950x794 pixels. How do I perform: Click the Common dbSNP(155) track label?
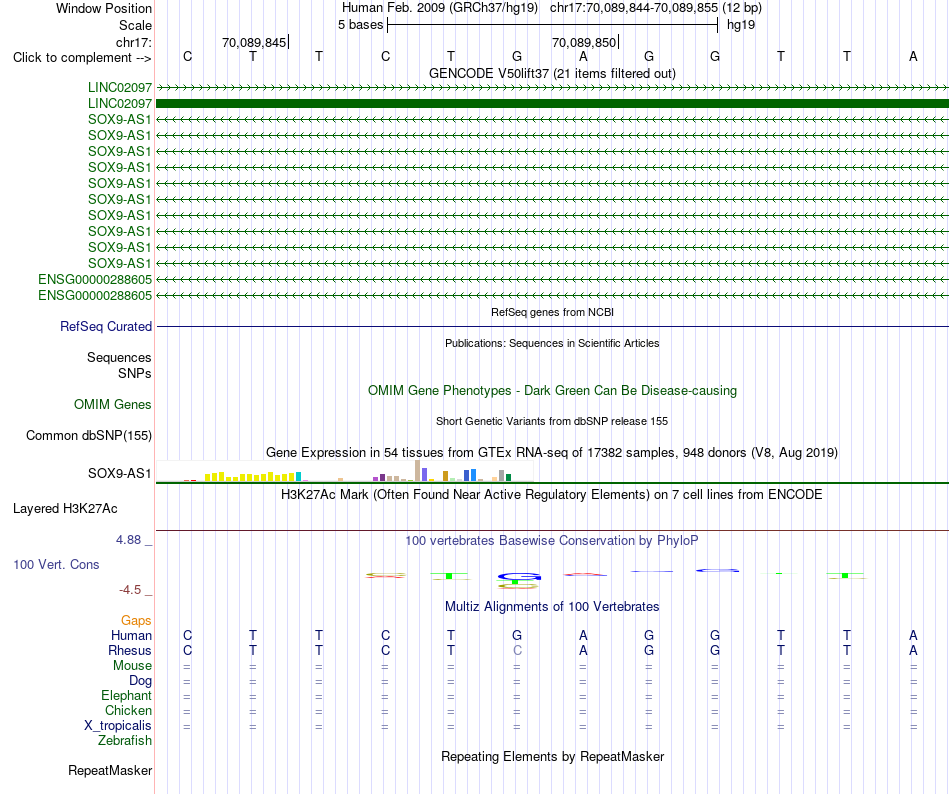(x=89, y=435)
